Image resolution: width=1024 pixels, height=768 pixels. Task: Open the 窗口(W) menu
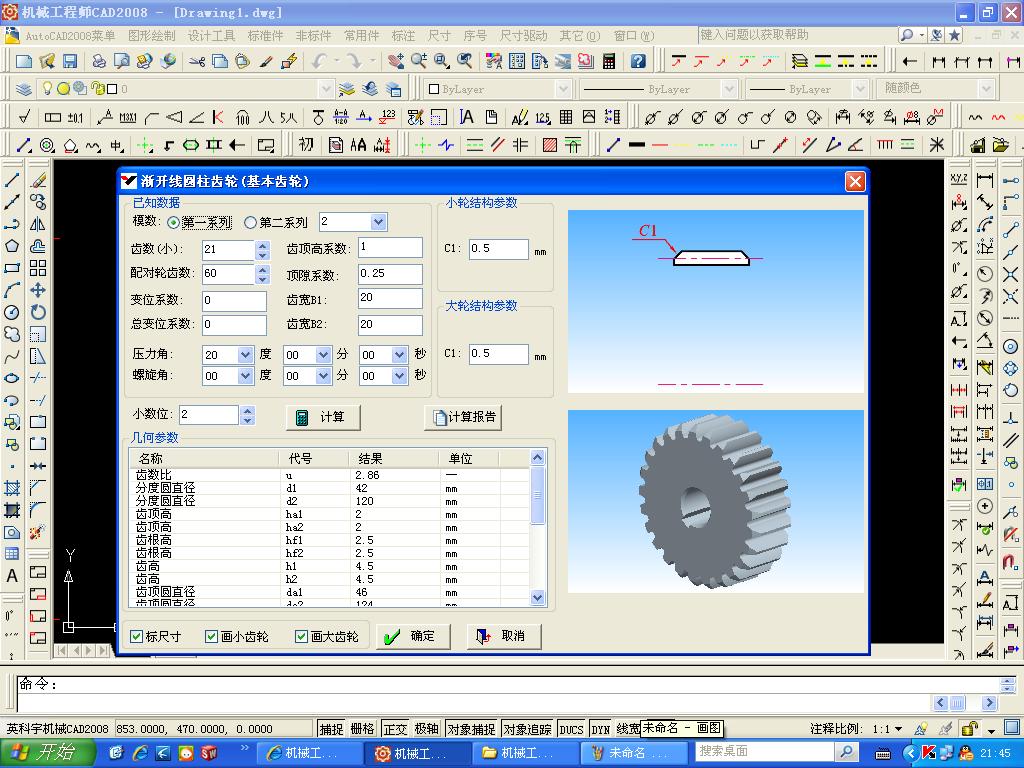pos(633,35)
